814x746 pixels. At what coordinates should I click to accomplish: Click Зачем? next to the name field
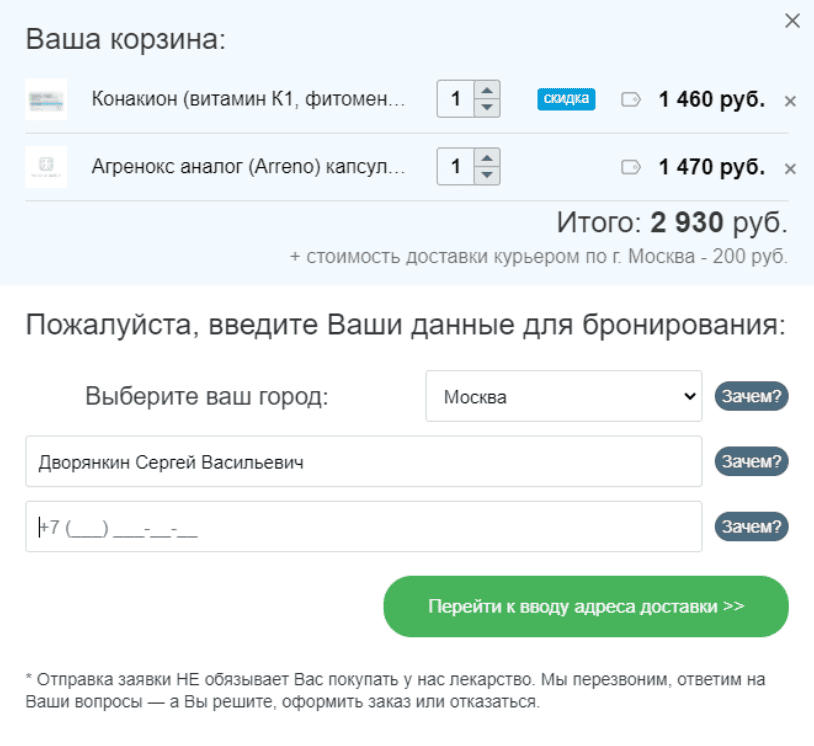coord(752,461)
